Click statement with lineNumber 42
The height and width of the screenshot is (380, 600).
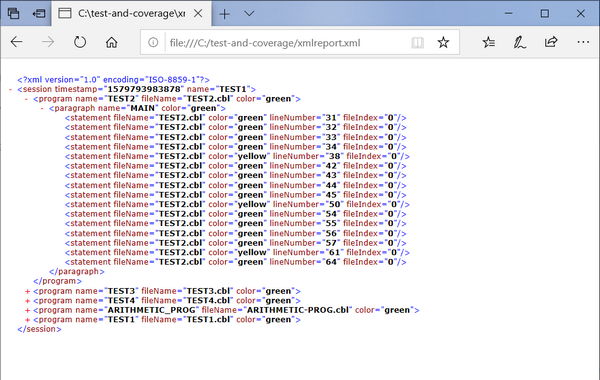(x=235, y=166)
